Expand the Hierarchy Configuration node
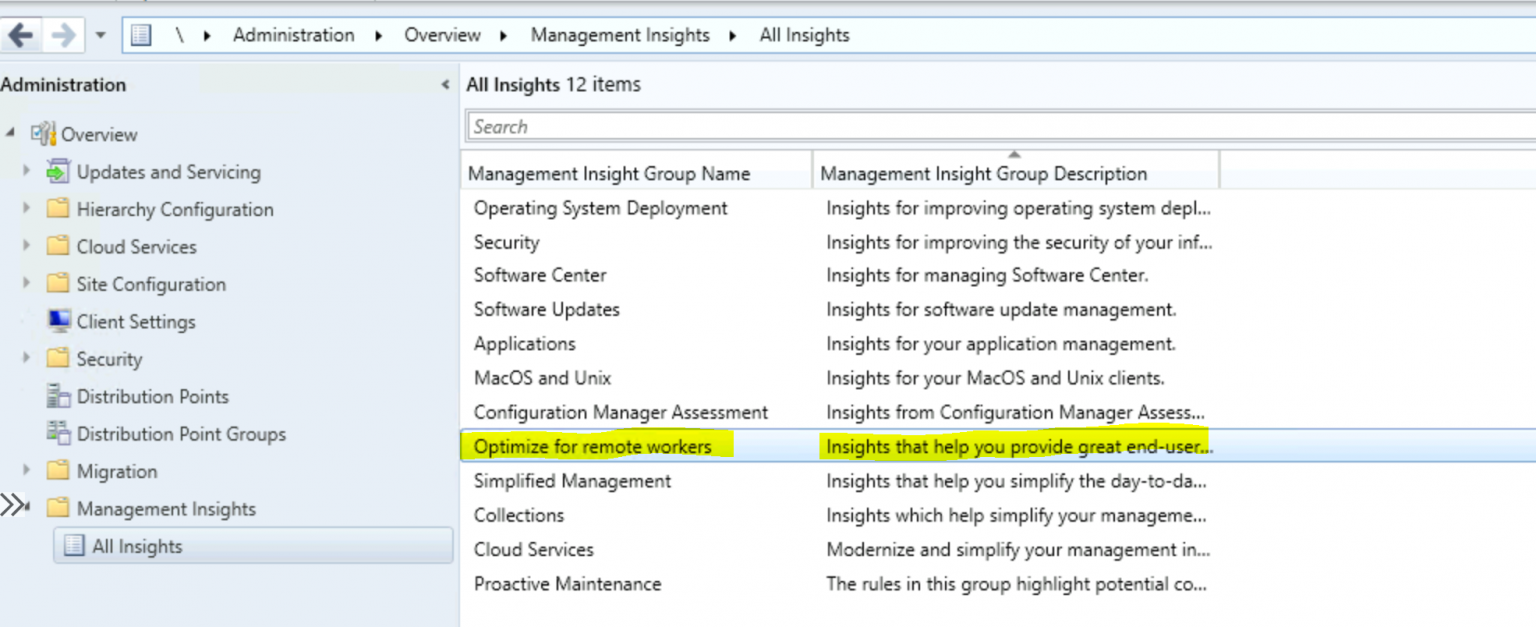The image size is (1536, 627). click(x=26, y=209)
